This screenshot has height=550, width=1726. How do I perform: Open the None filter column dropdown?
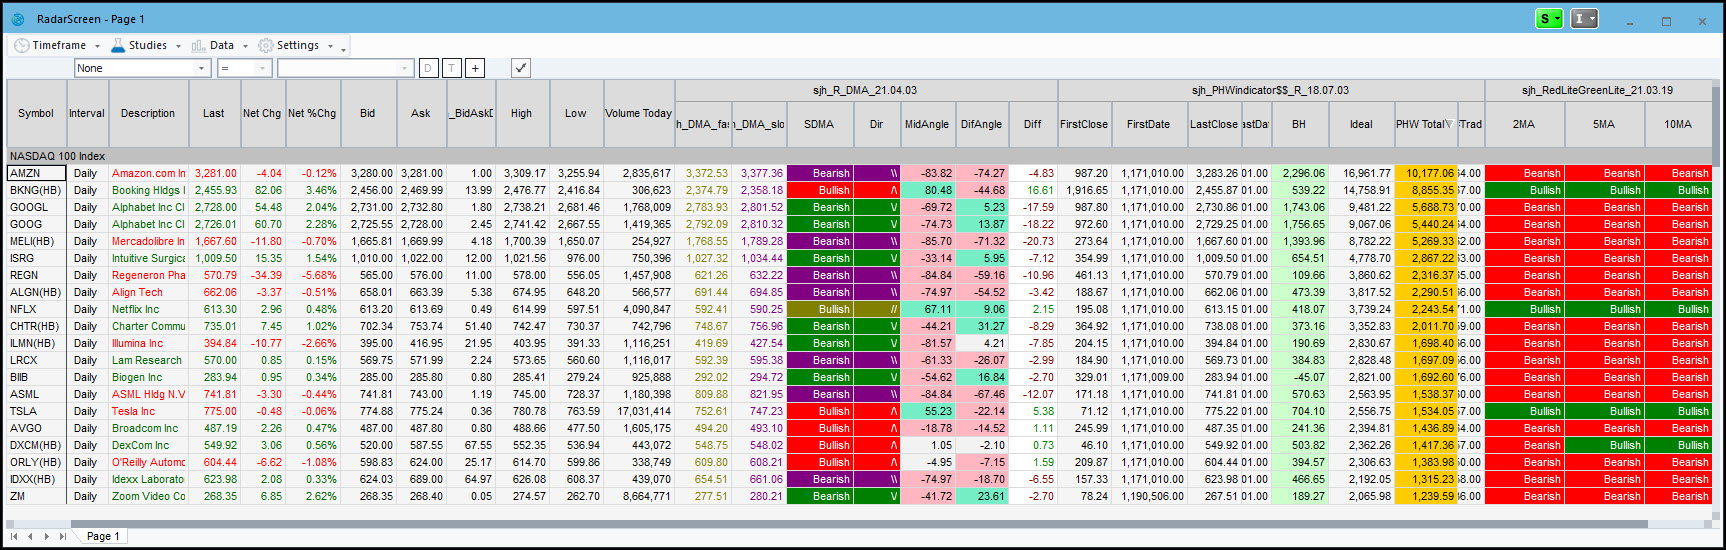point(142,68)
